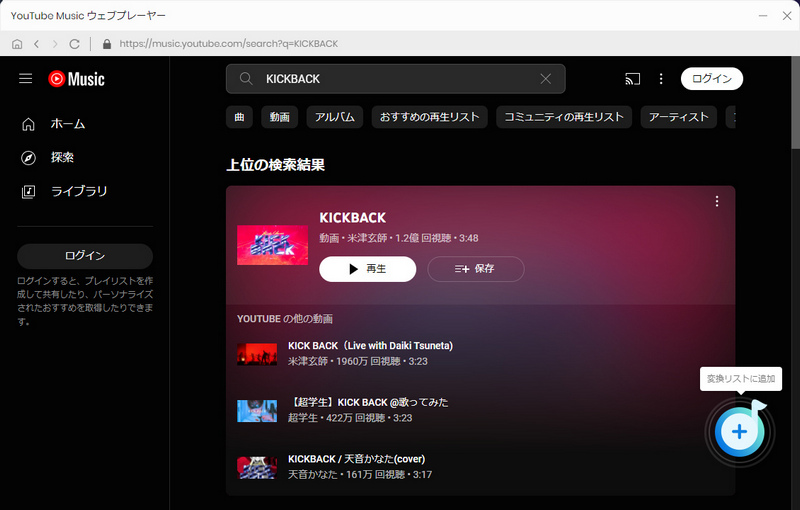Navigate back with the left arrow
The width and height of the screenshot is (800, 510).
[36, 44]
